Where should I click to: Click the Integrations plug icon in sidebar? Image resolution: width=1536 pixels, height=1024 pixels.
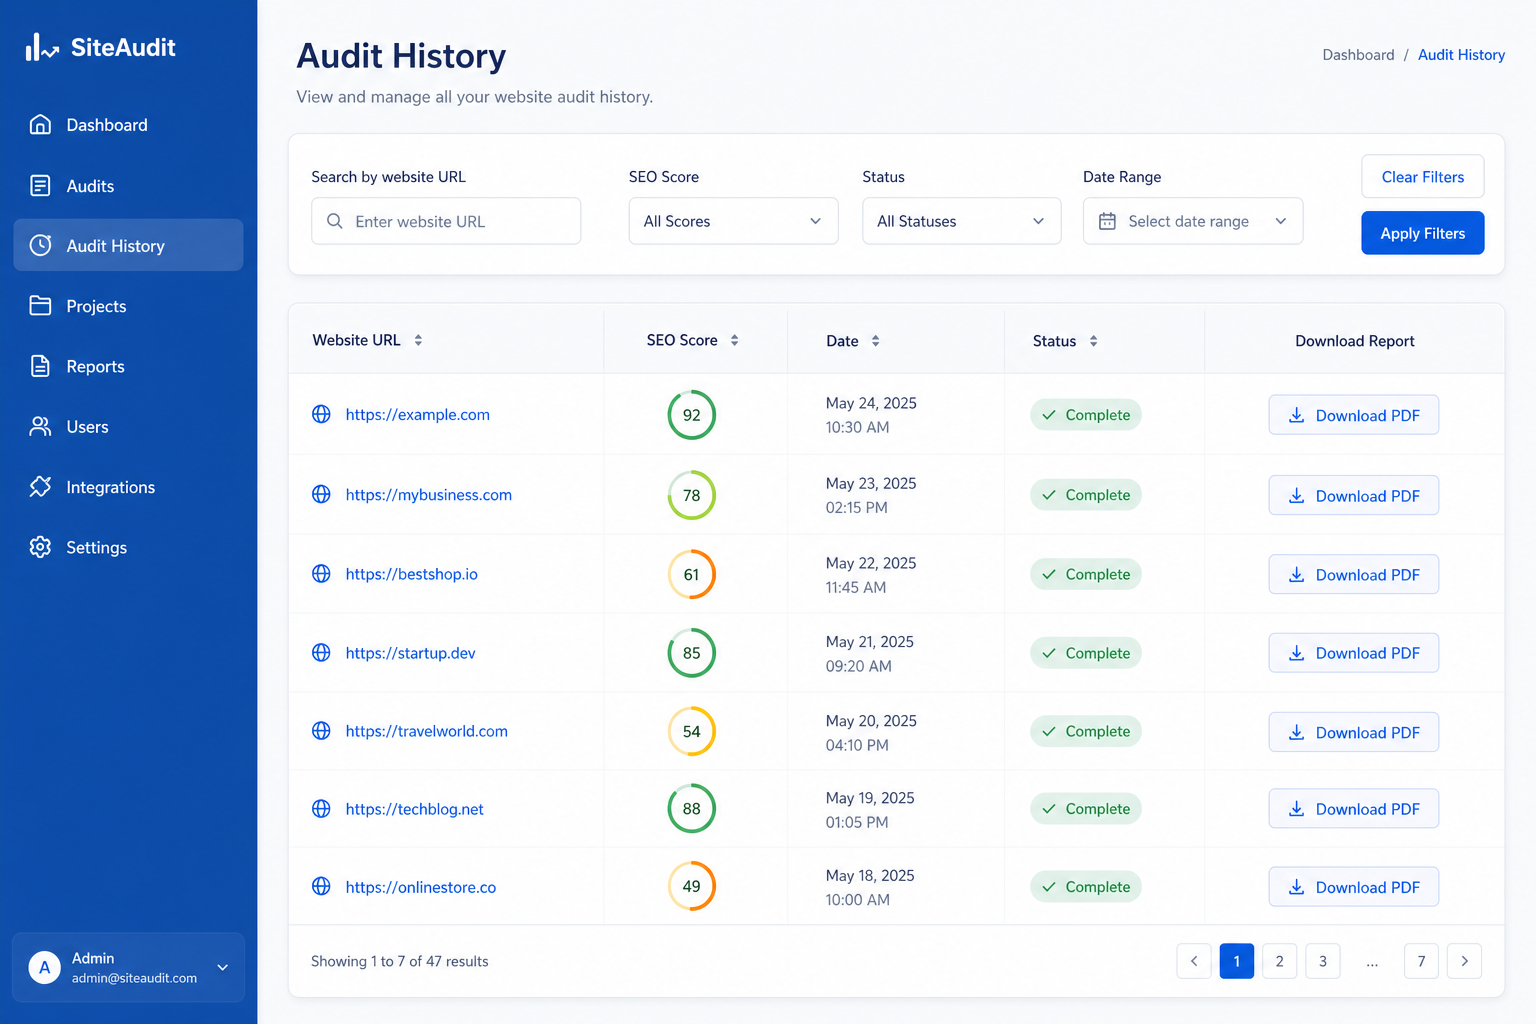coord(40,487)
